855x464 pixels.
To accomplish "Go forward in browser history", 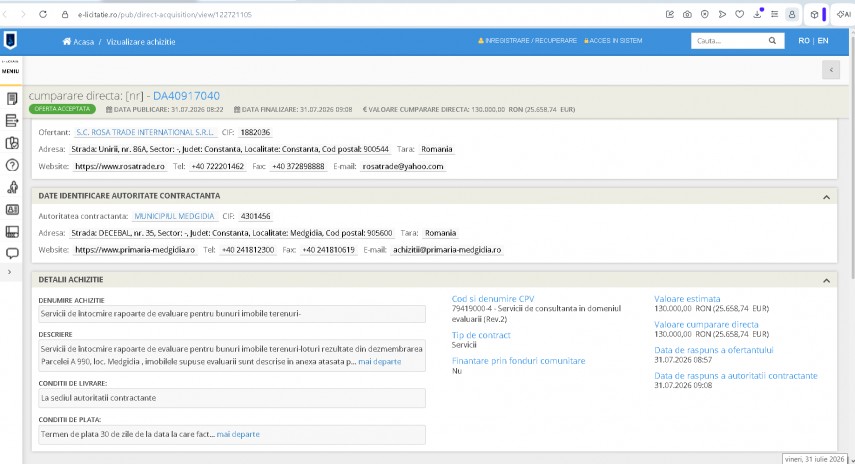I will pyautogui.click(x=23, y=15).
